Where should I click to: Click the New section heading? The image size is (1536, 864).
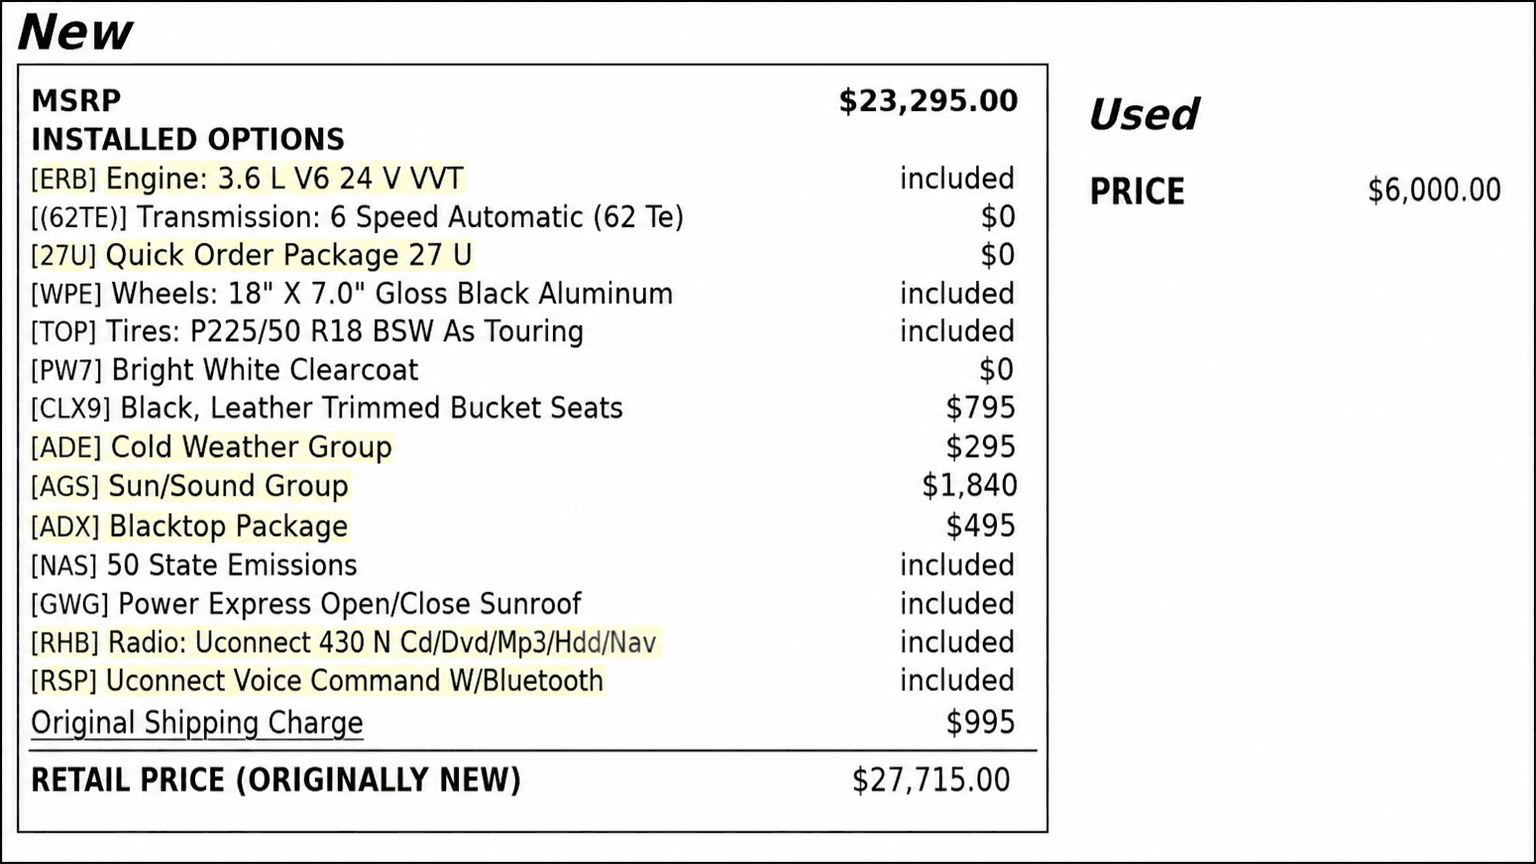point(75,32)
